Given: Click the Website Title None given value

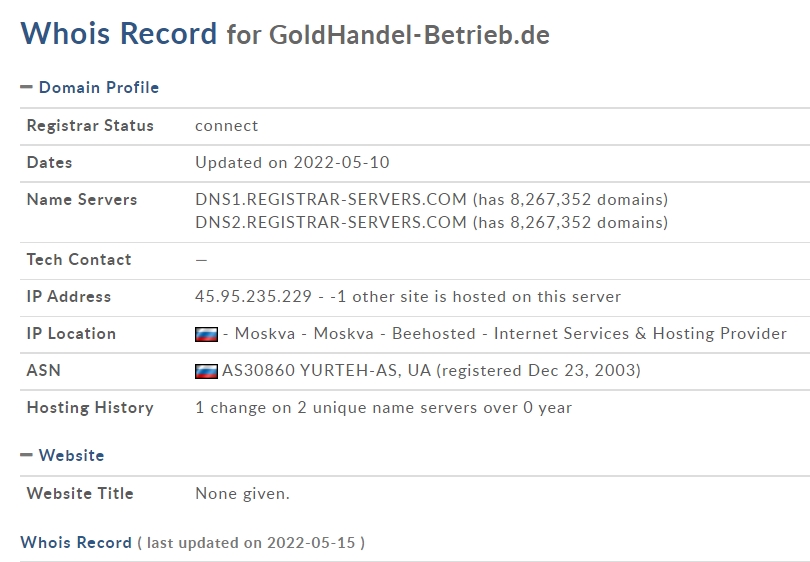Looking at the screenshot, I should click(x=242, y=493).
